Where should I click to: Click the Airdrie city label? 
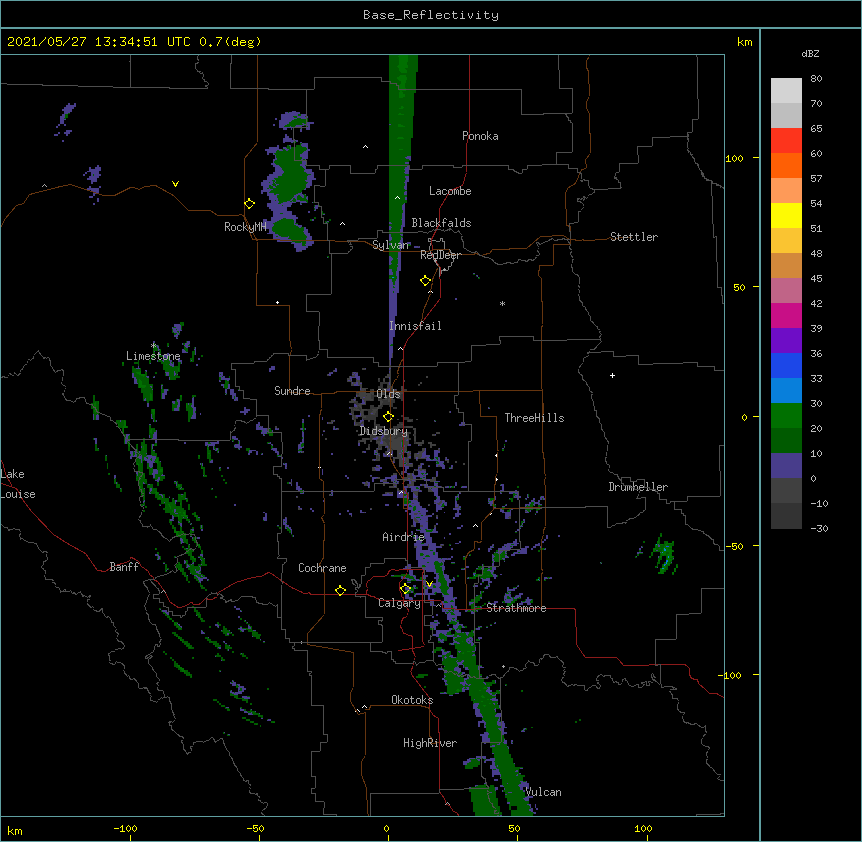click(x=403, y=537)
